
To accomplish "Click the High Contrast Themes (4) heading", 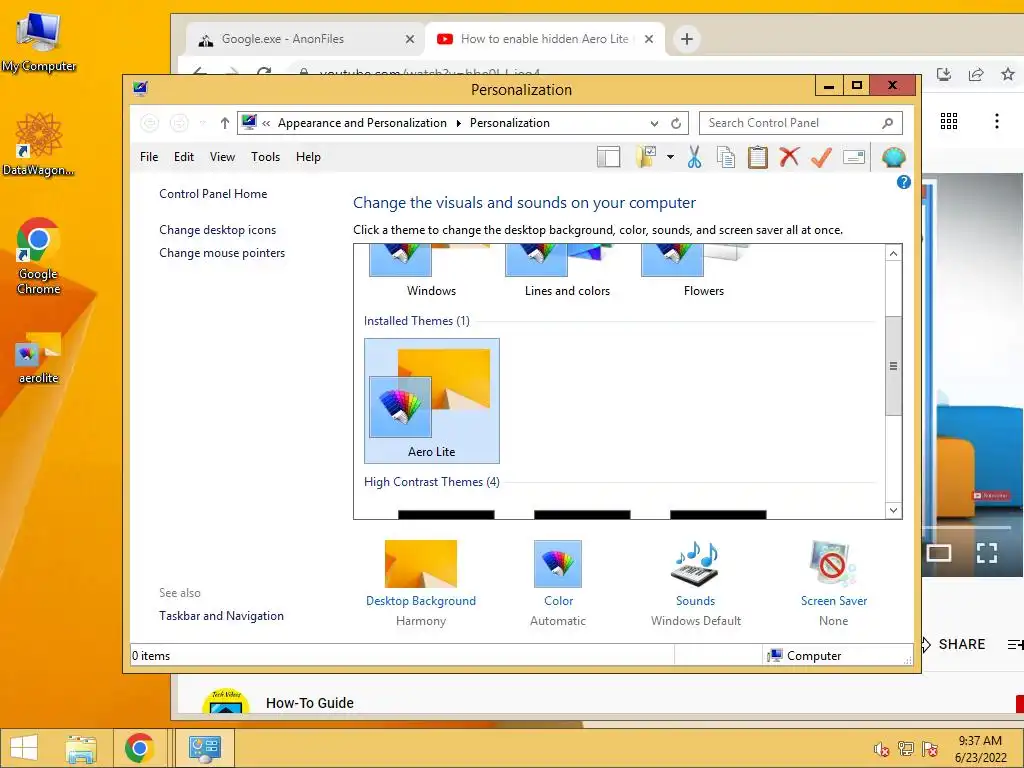I will point(432,482).
